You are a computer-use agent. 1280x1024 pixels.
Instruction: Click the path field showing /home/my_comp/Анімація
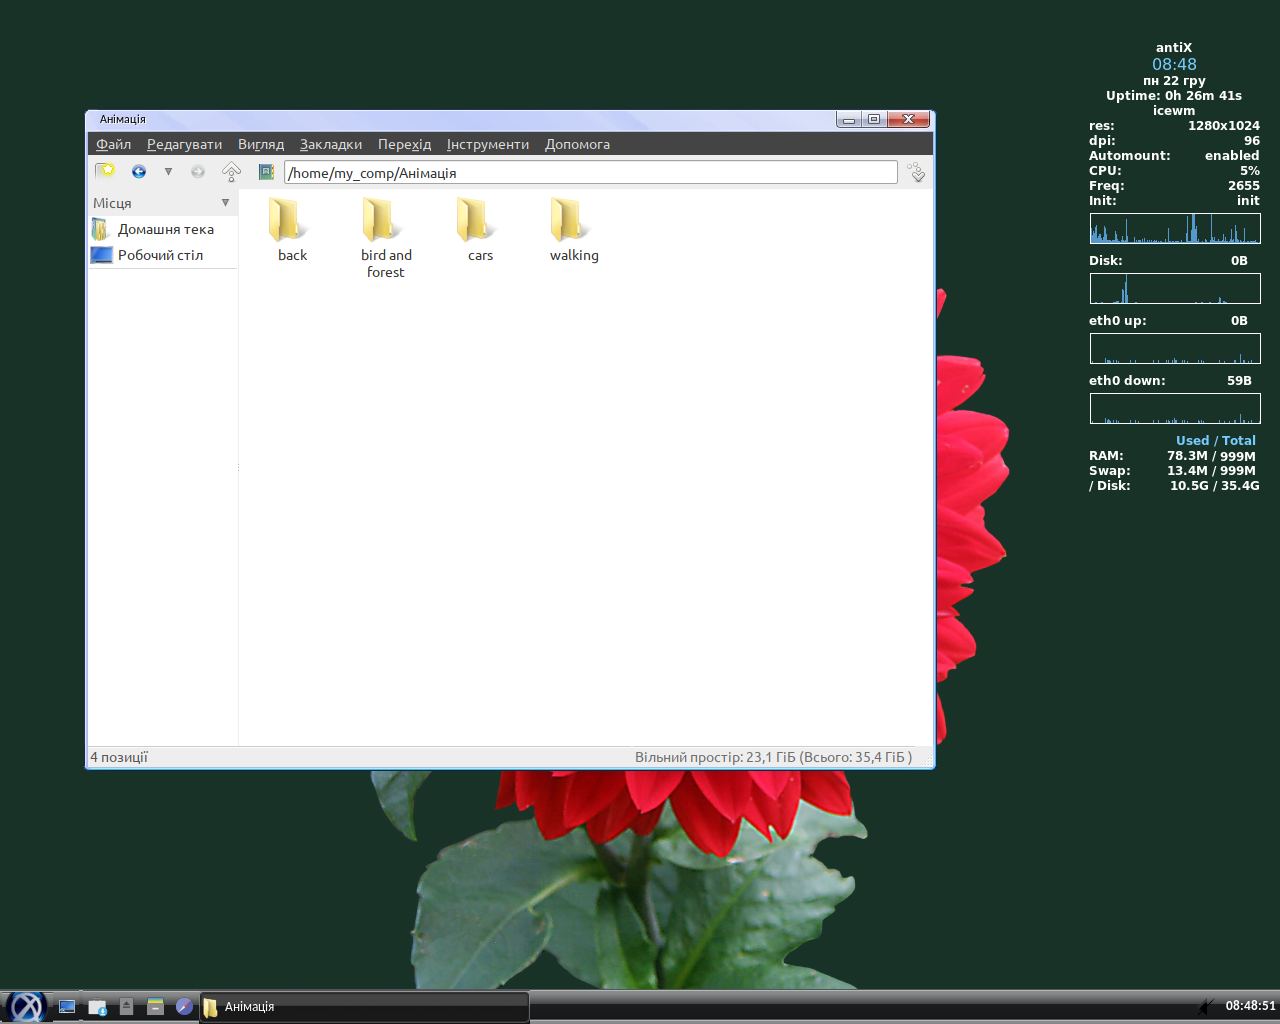[590, 173]
